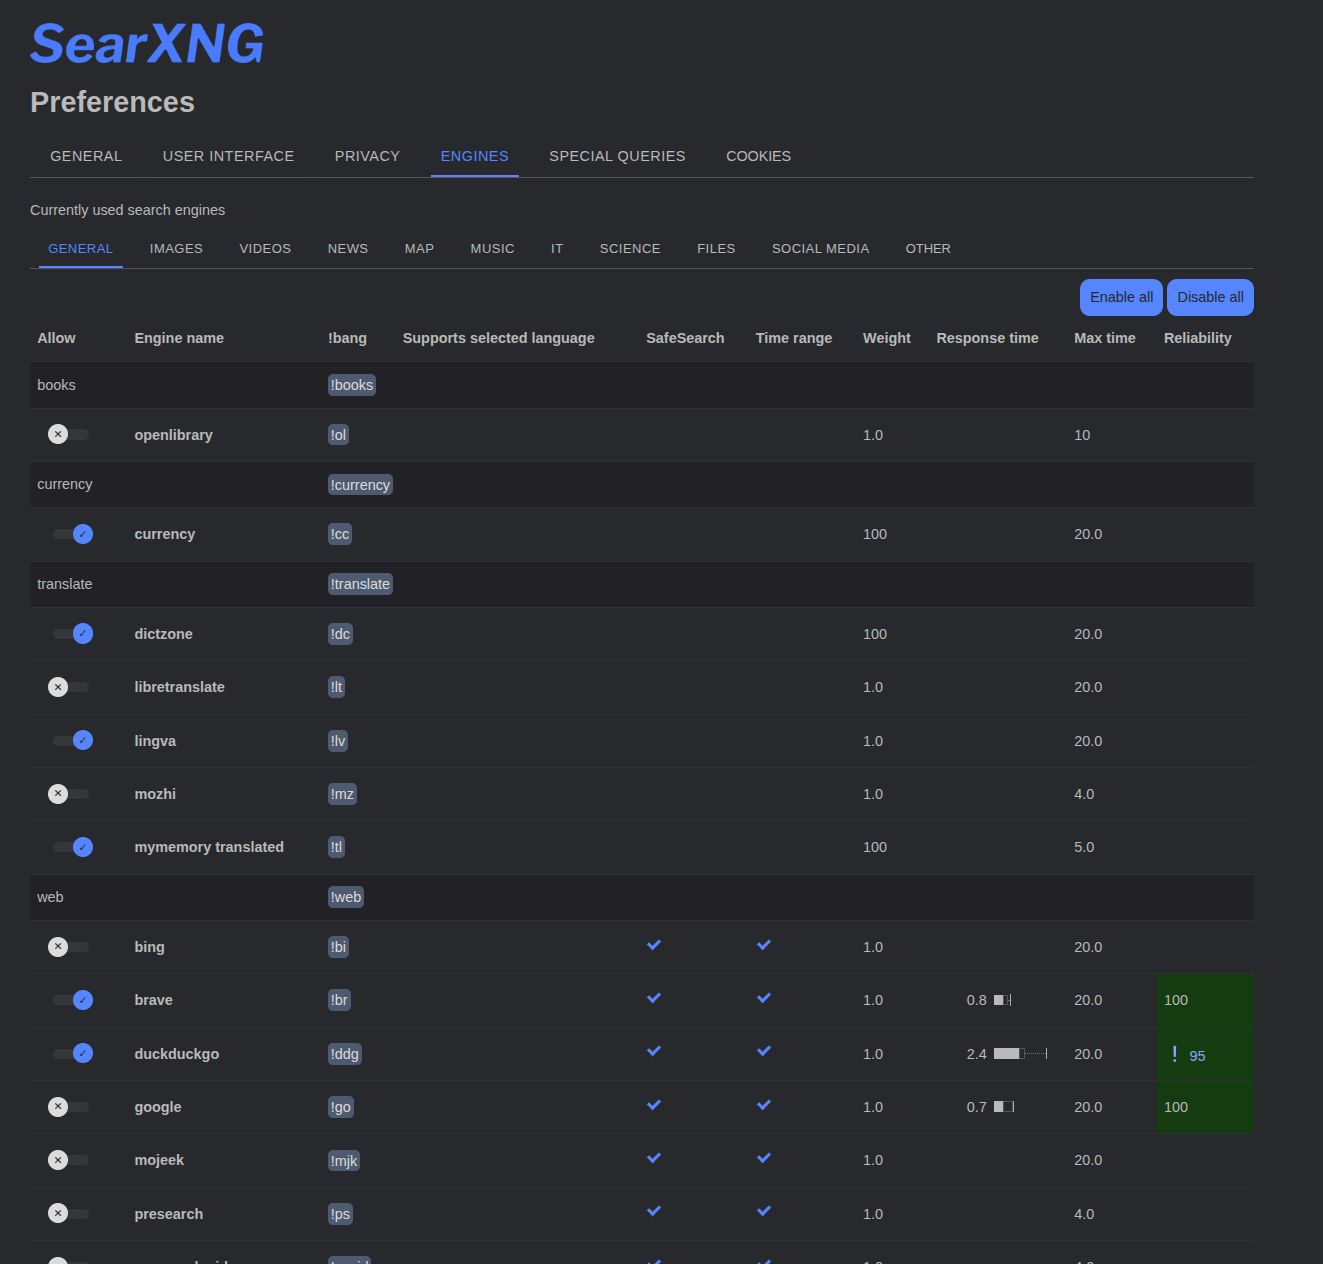Click google response time bar

click(x=1004, y=1106)
